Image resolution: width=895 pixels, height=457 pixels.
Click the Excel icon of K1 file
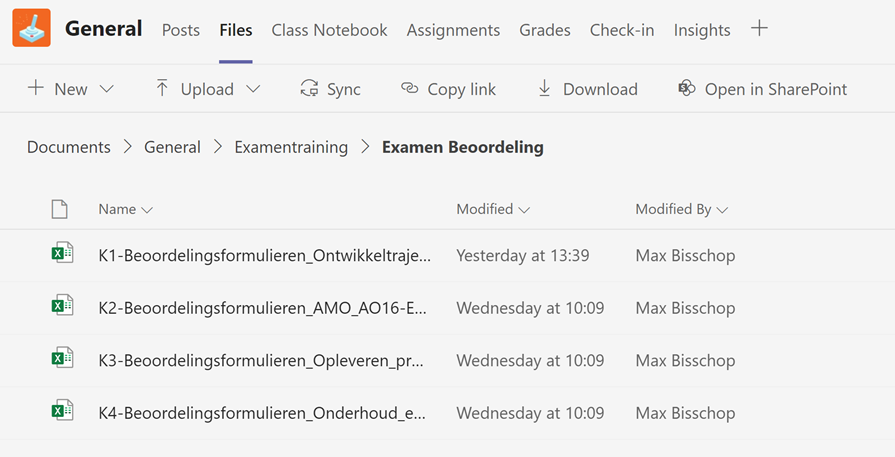click(x=62, y=253)
